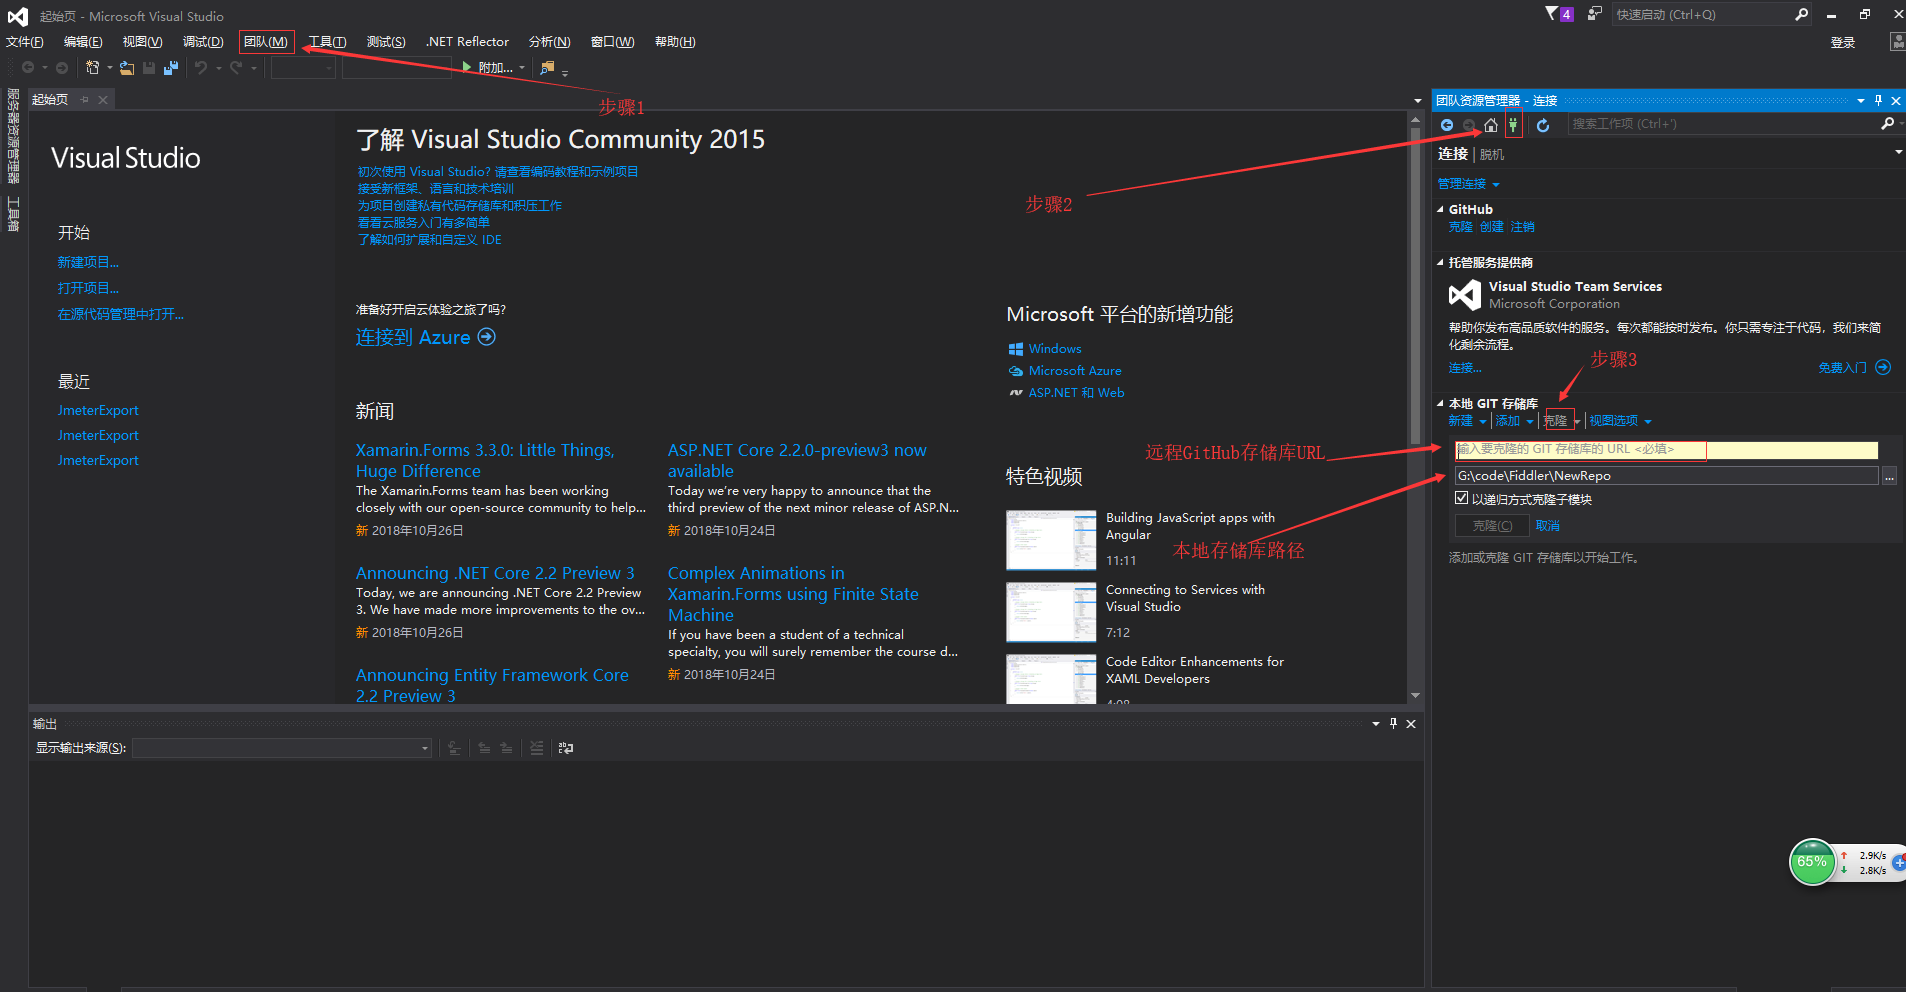Collapse the 本地 GIT 存储库 section

tap(1440, 403)
